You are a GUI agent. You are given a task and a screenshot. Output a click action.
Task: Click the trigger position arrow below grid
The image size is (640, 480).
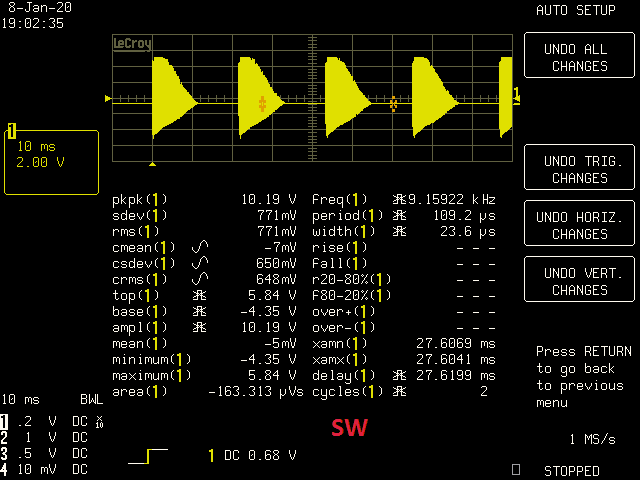pyautogui.click(x=152, y=164)
